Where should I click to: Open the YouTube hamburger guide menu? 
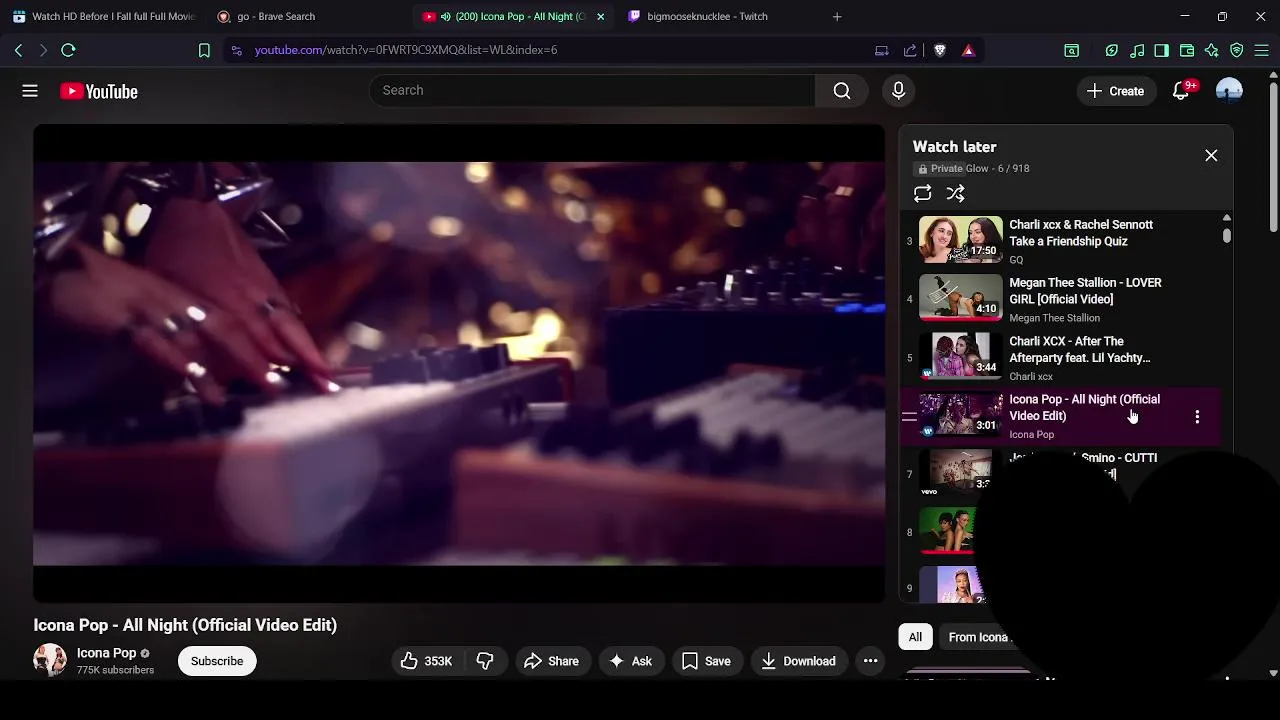30,91
